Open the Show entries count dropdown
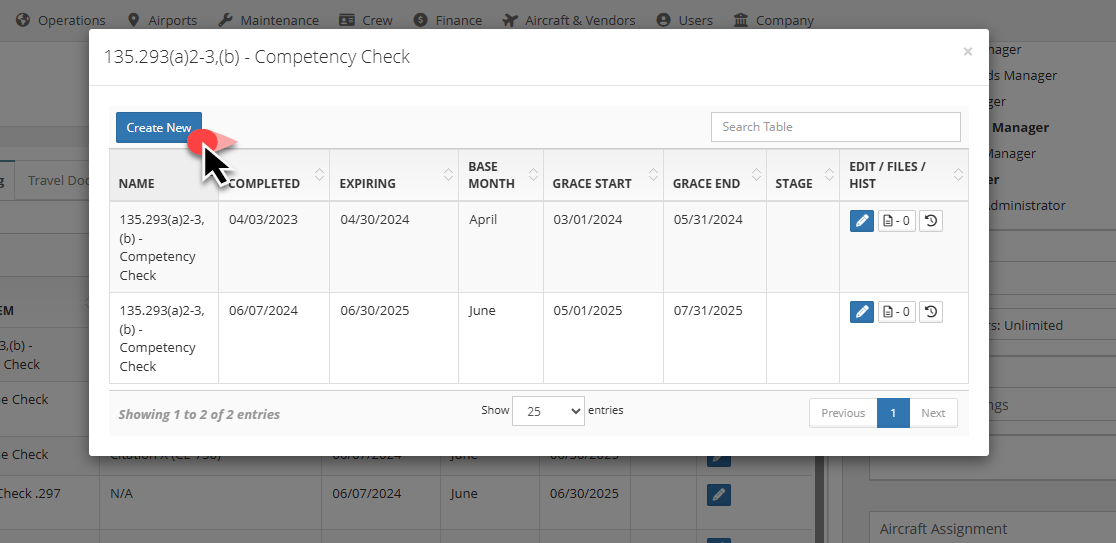Viewport: 1116px width, 543px height. pyautogui.click(x=548, y=411)
